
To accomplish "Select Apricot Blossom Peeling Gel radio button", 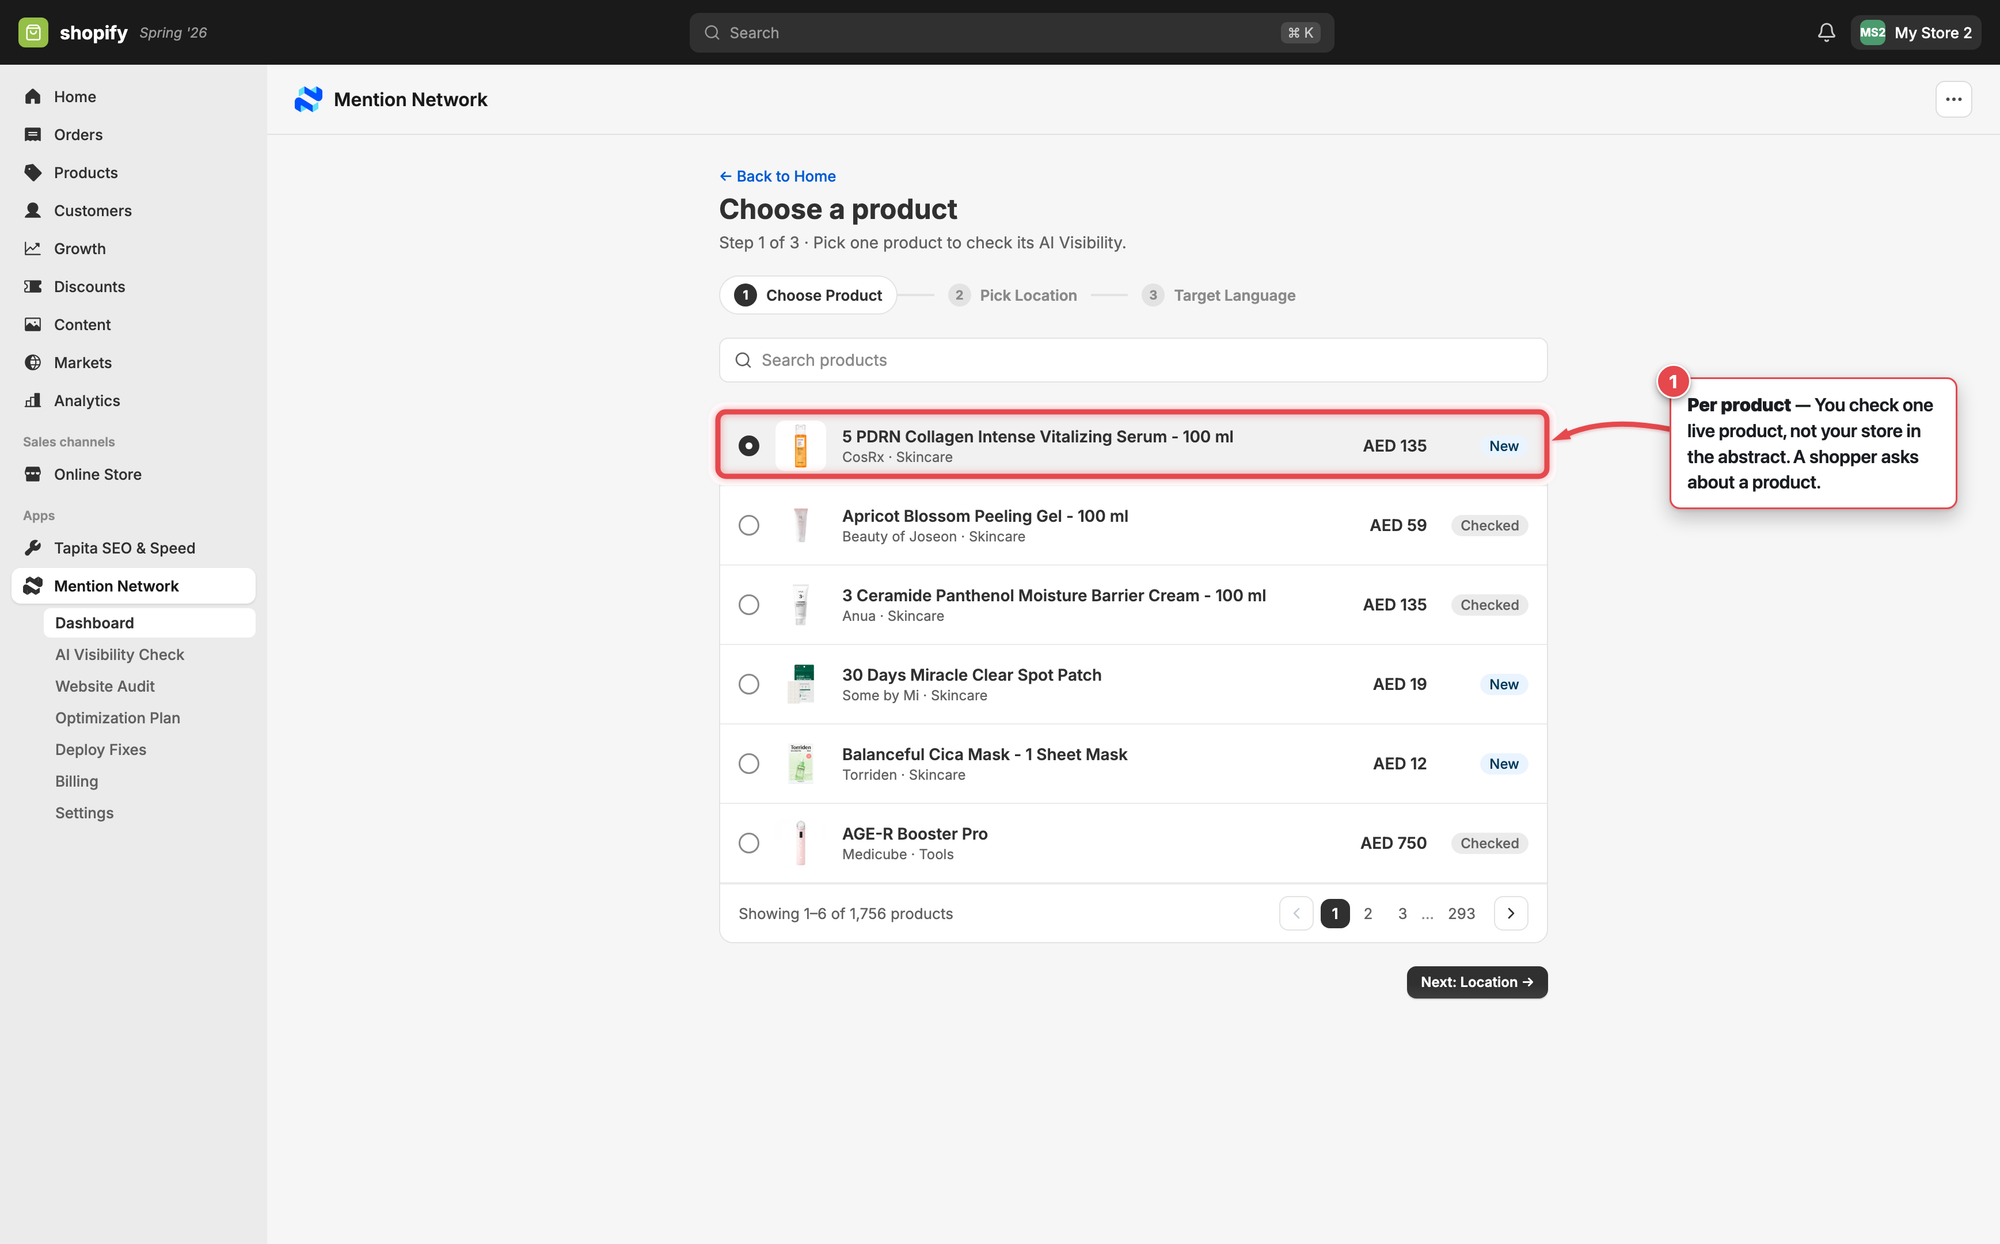I will pos(749,525).
